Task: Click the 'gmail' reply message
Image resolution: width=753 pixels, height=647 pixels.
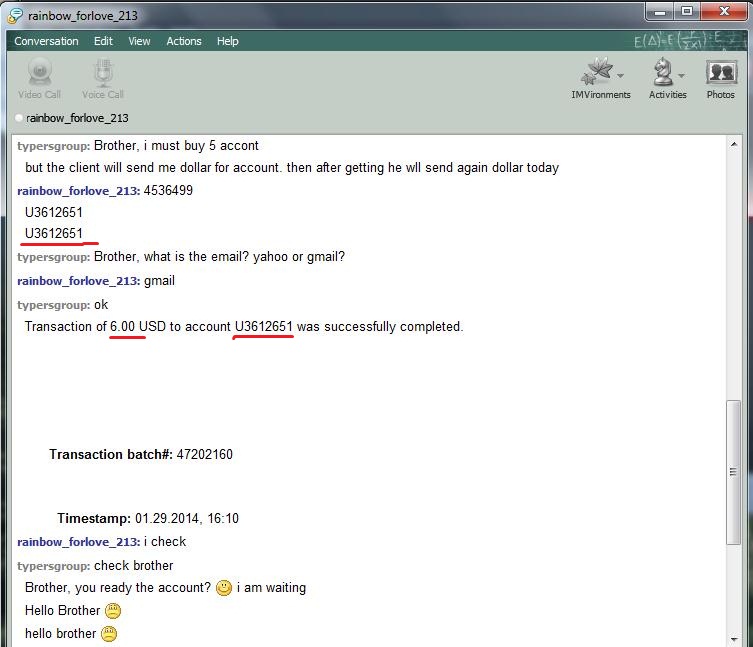Action: (x=159, y=281)
